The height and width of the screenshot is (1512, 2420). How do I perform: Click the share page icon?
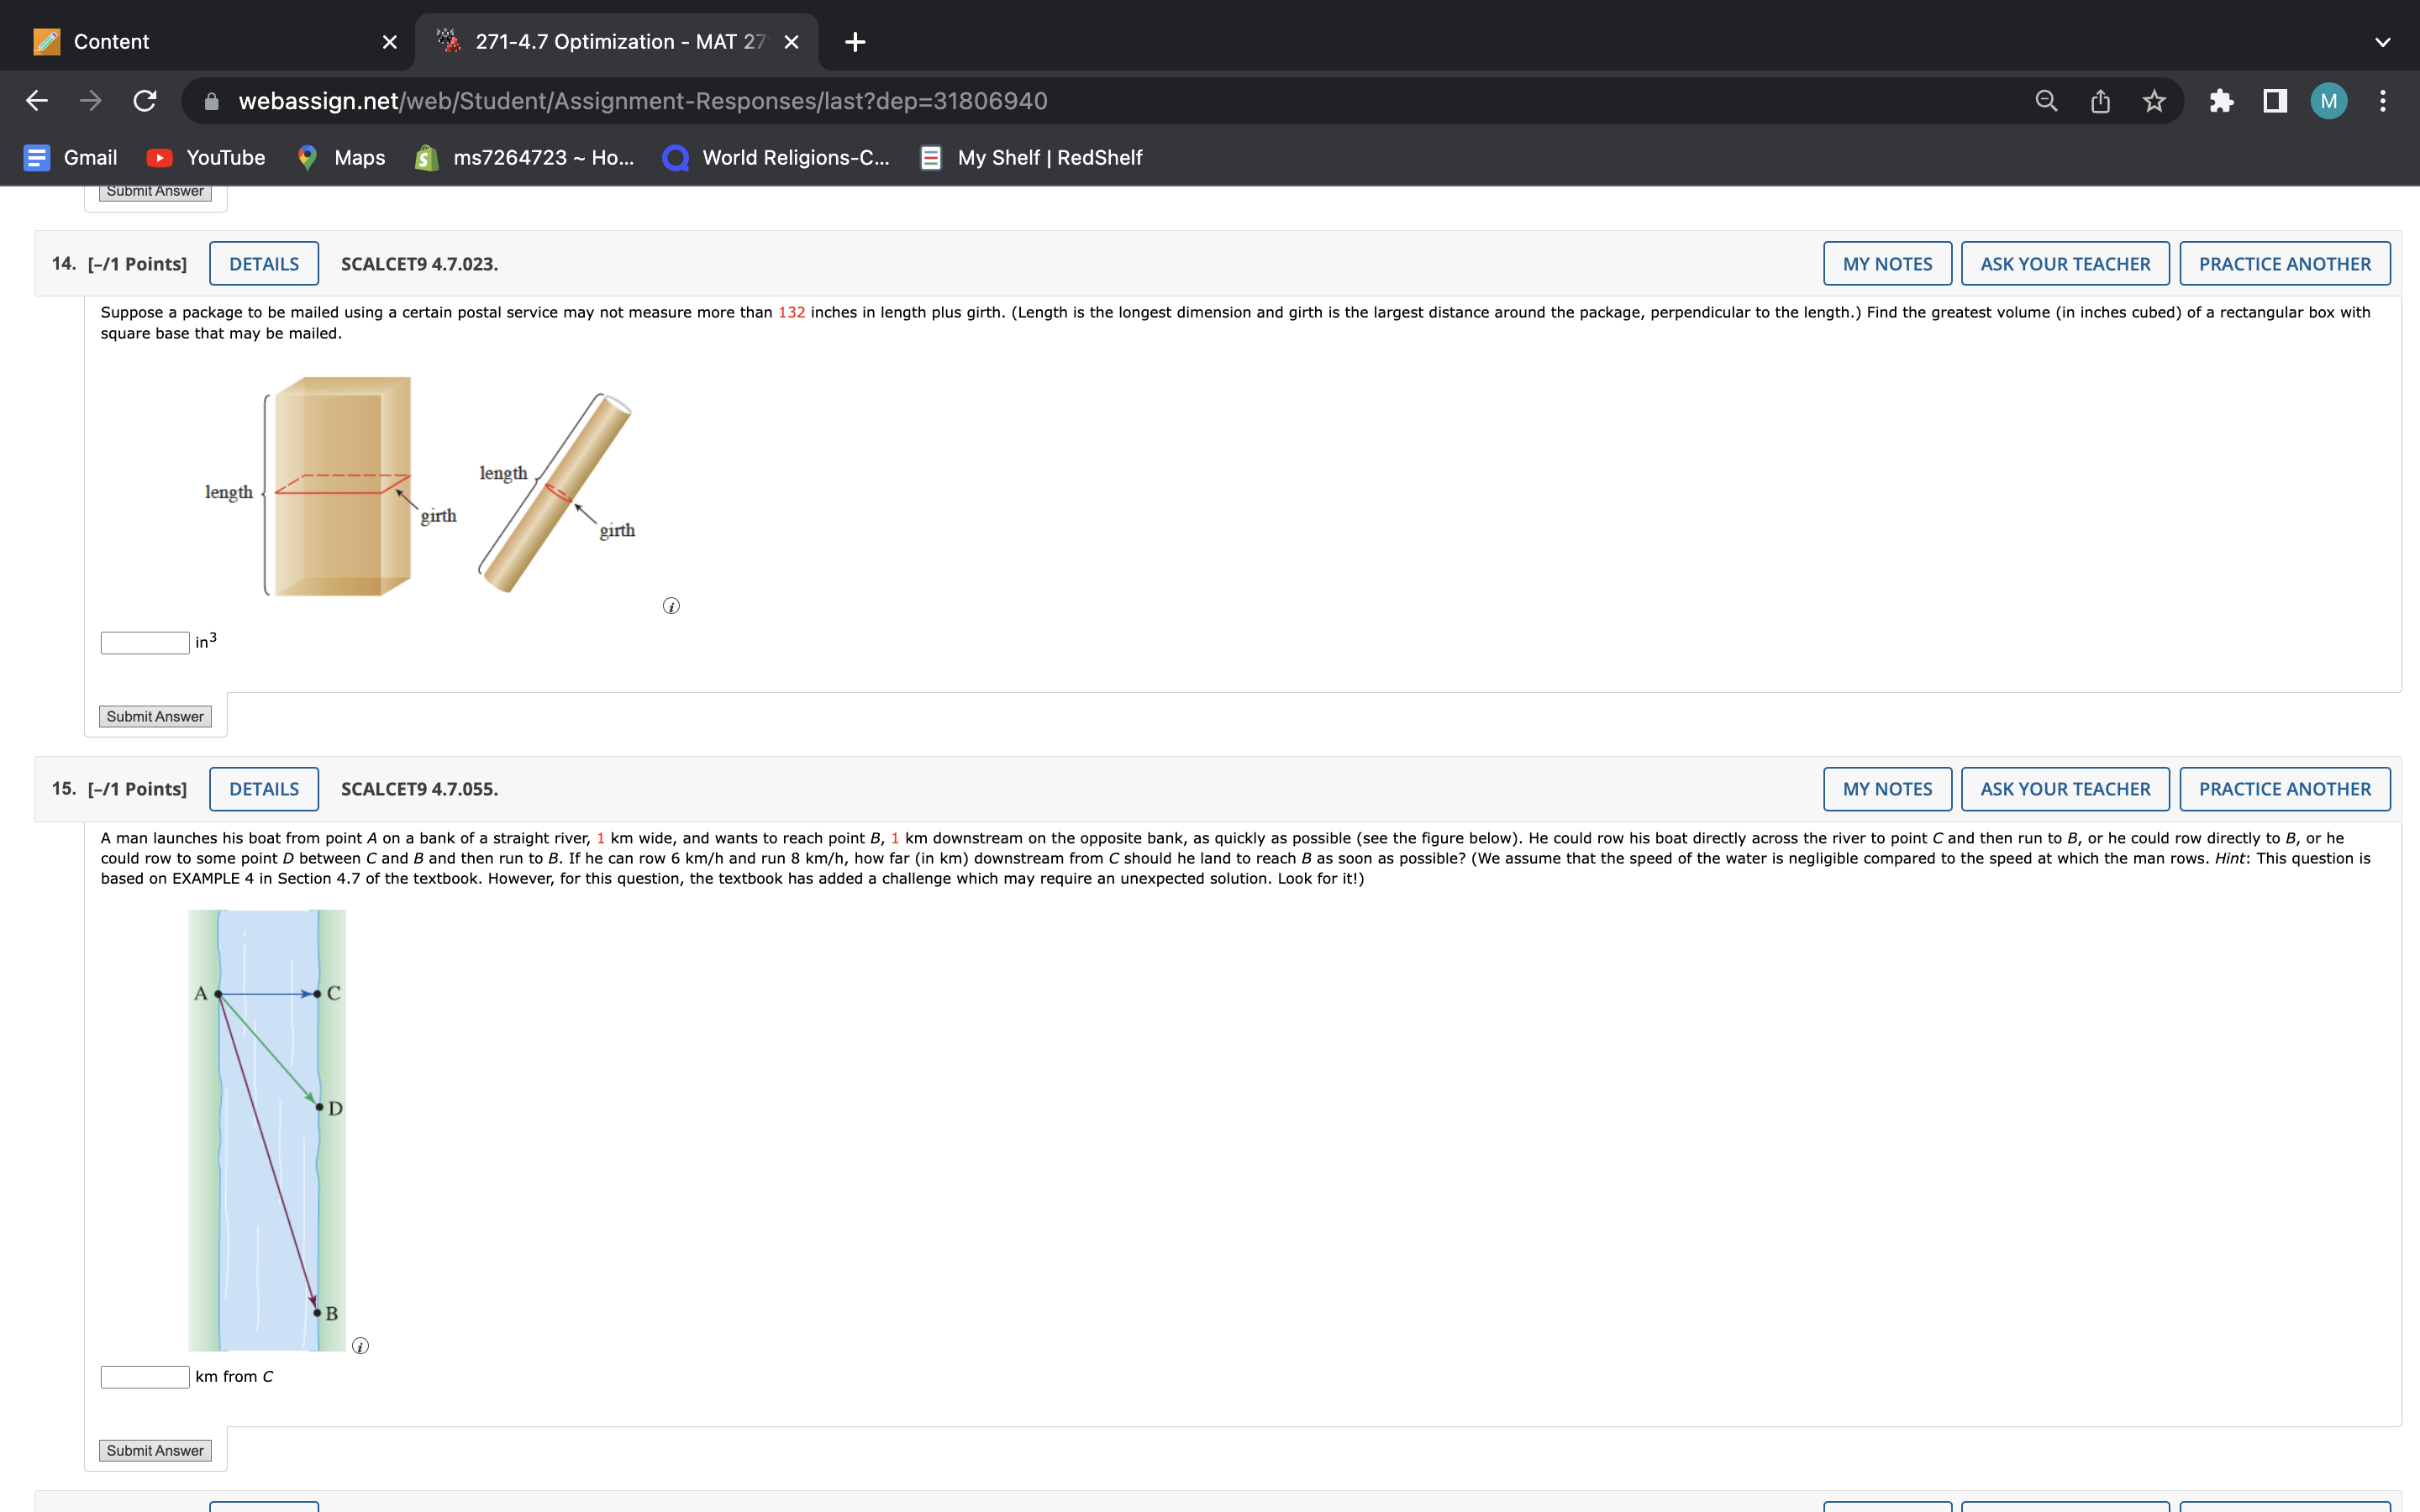tap(2100, 101)
